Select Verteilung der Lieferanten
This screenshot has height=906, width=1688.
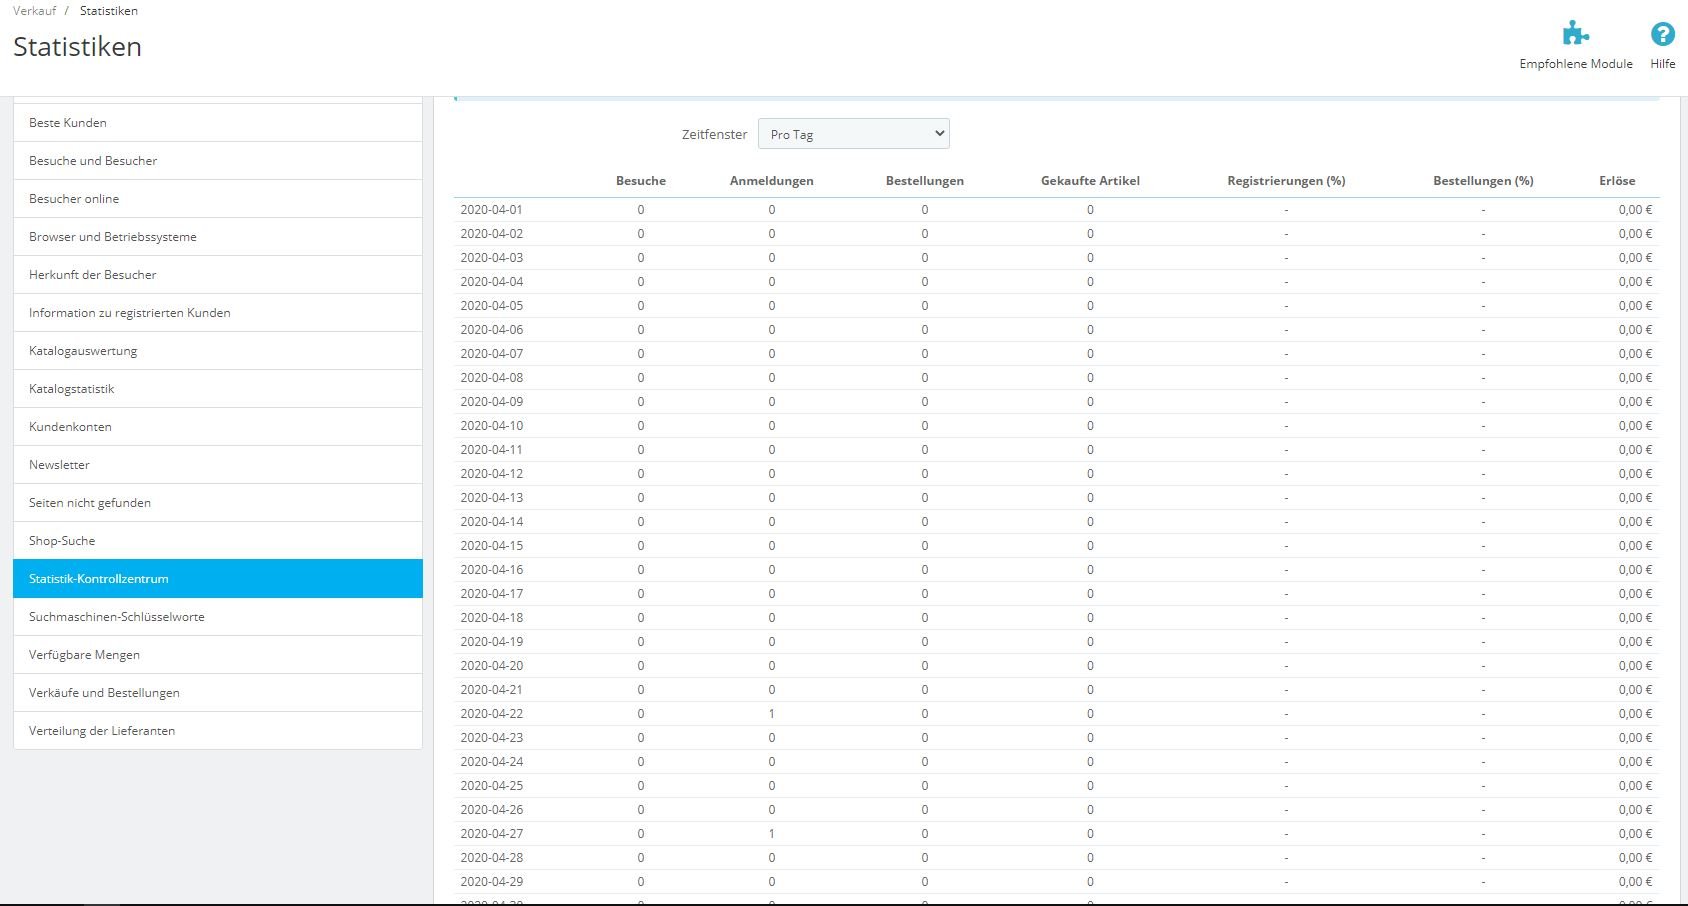tap(218, 731)
